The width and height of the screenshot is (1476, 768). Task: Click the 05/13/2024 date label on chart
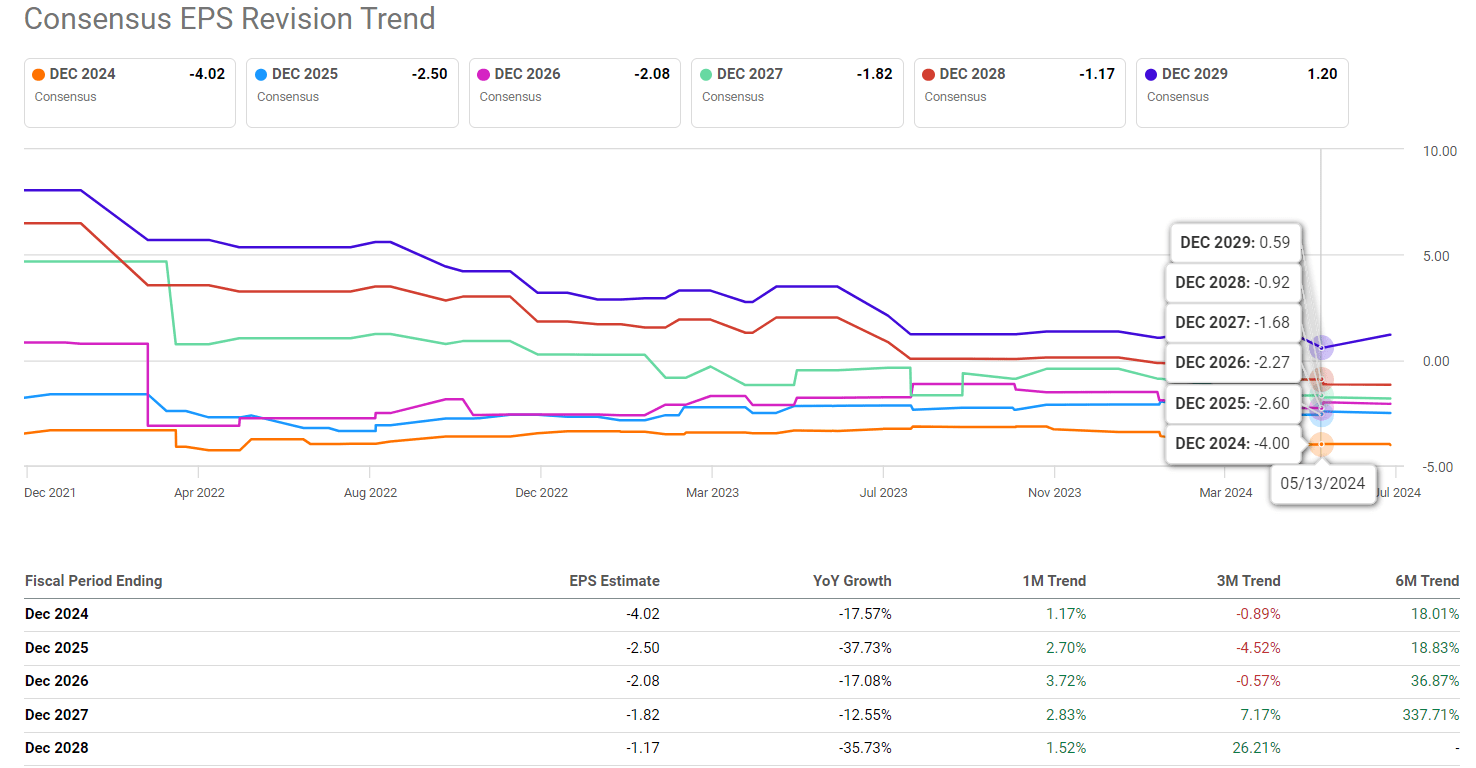(x=1322, y=484)
